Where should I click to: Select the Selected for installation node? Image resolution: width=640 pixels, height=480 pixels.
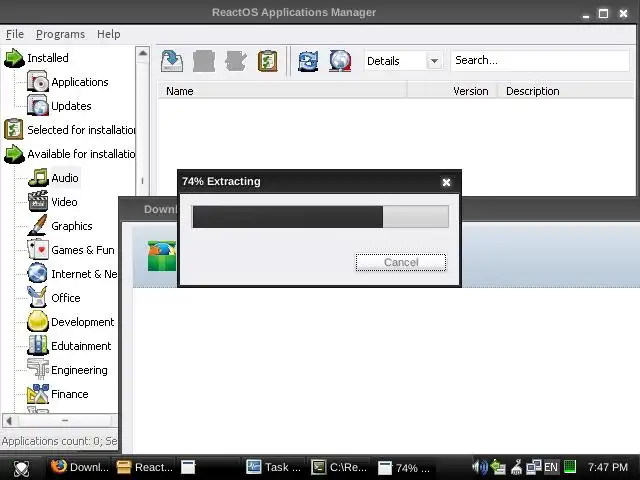click(x=81, y=130)
